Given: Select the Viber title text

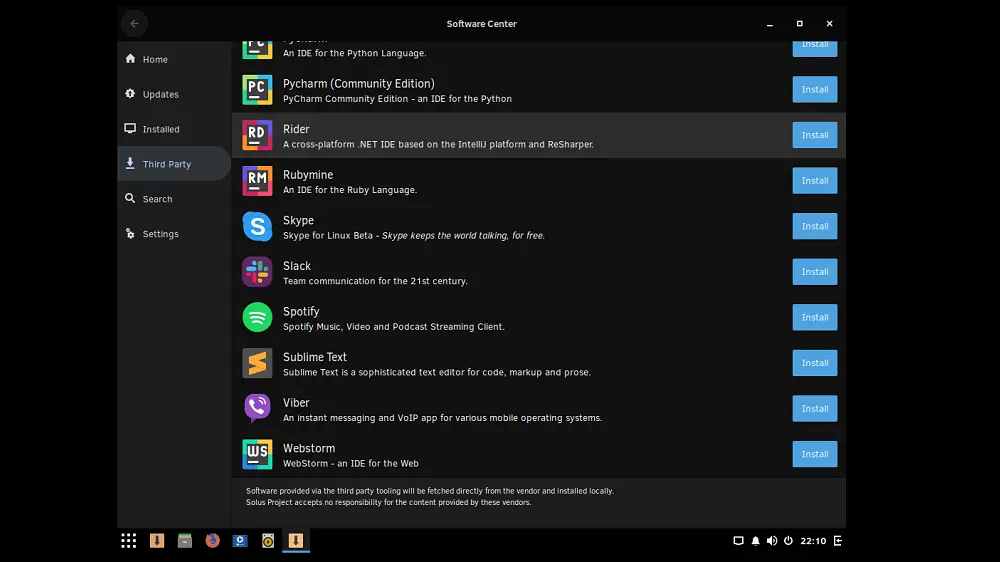Looking at the screenshot, I should point(296,403).
